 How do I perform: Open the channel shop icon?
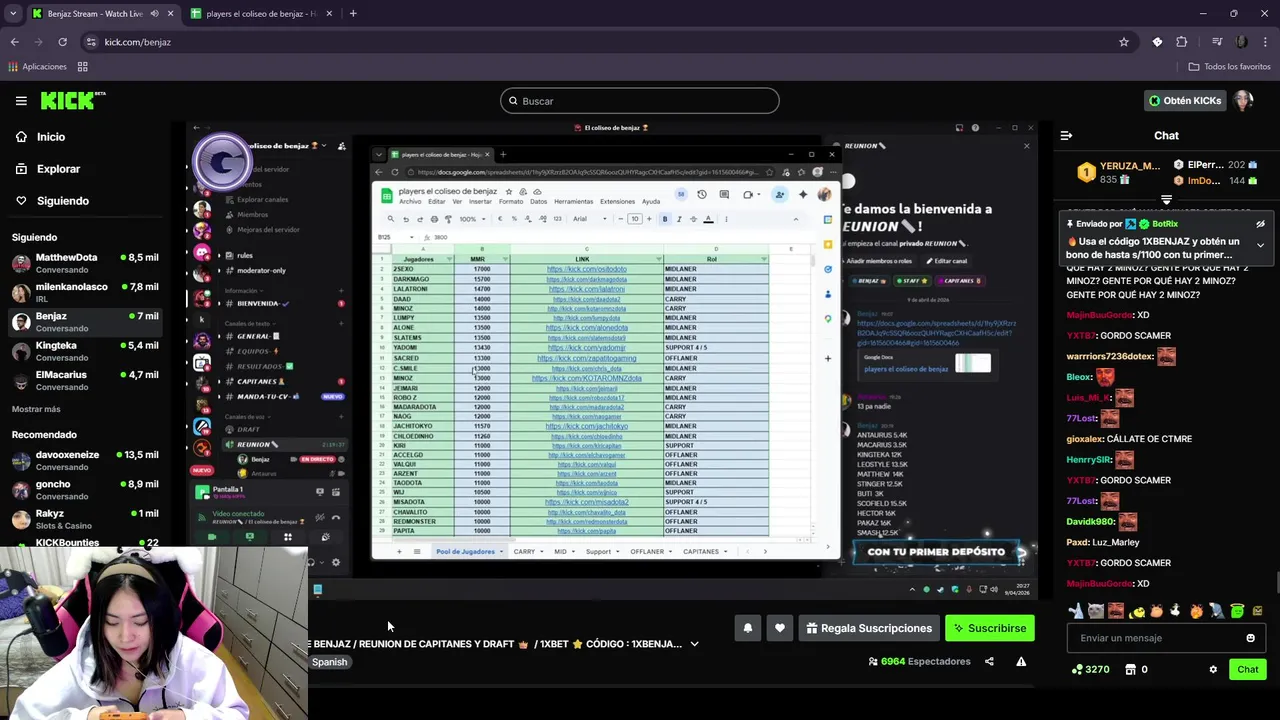click(1130, 669)
